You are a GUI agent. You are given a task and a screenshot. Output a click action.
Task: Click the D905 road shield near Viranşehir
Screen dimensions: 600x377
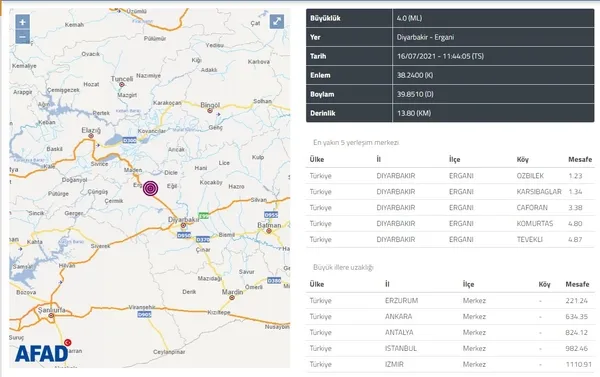tap(144, 314)
